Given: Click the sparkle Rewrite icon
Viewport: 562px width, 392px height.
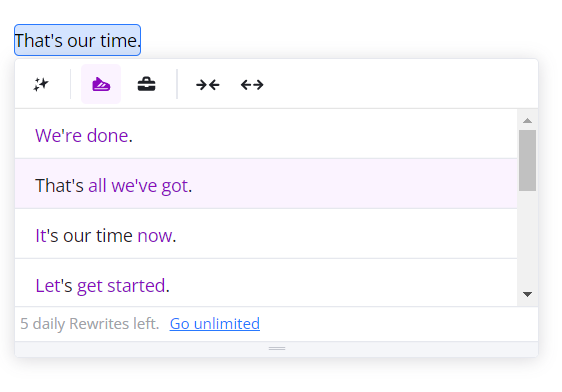Looking at the screenshot, I should (x=41, y=85).
